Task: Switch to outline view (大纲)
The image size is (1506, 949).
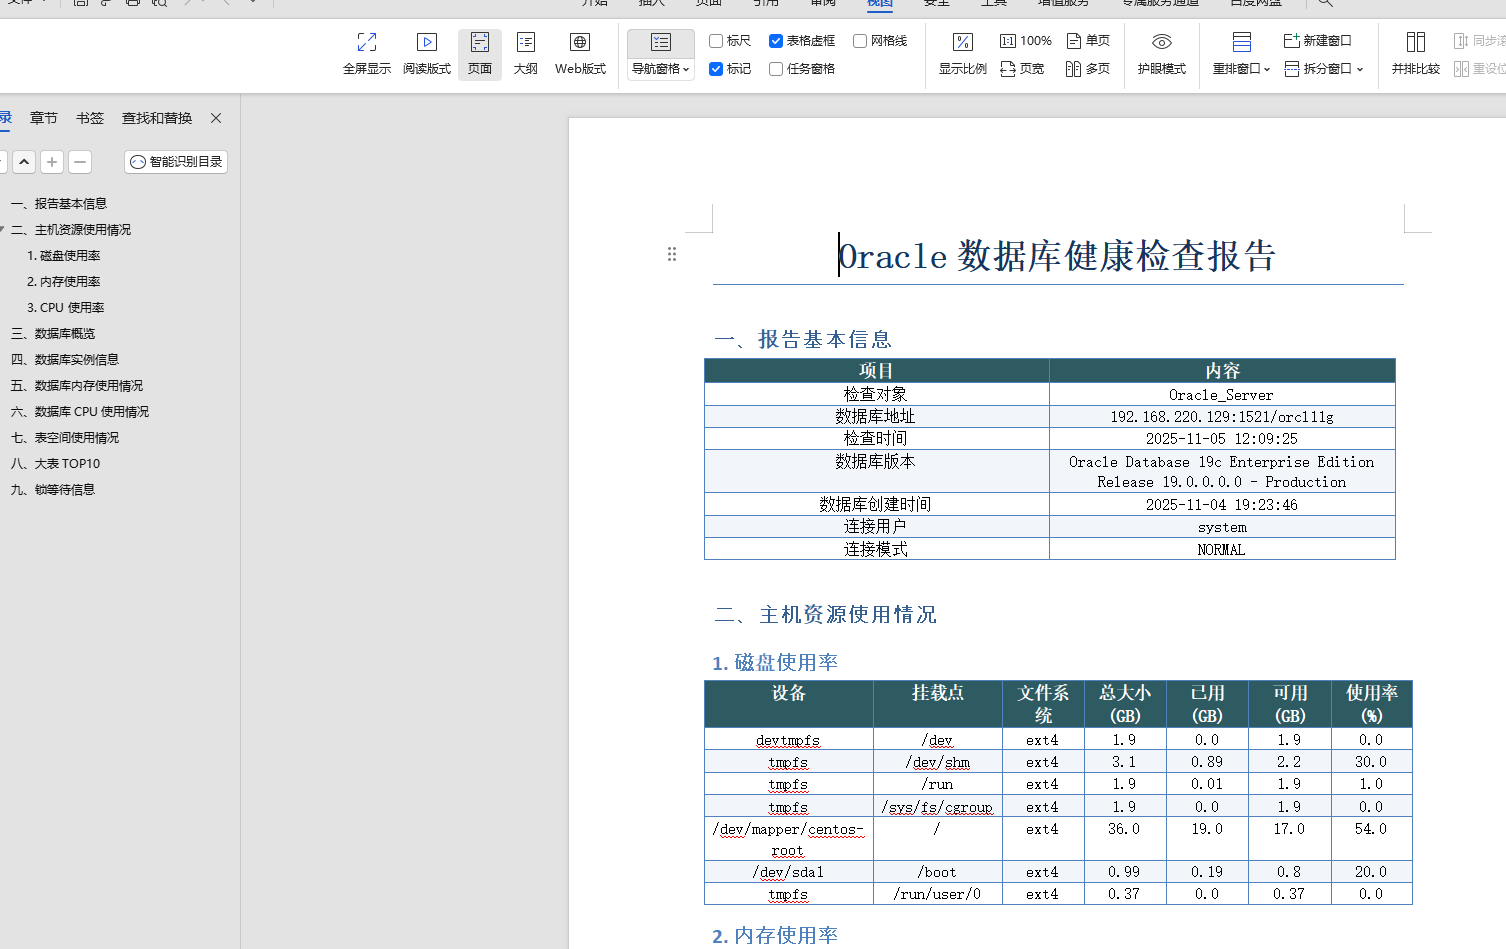Action: tap(526, 53)
